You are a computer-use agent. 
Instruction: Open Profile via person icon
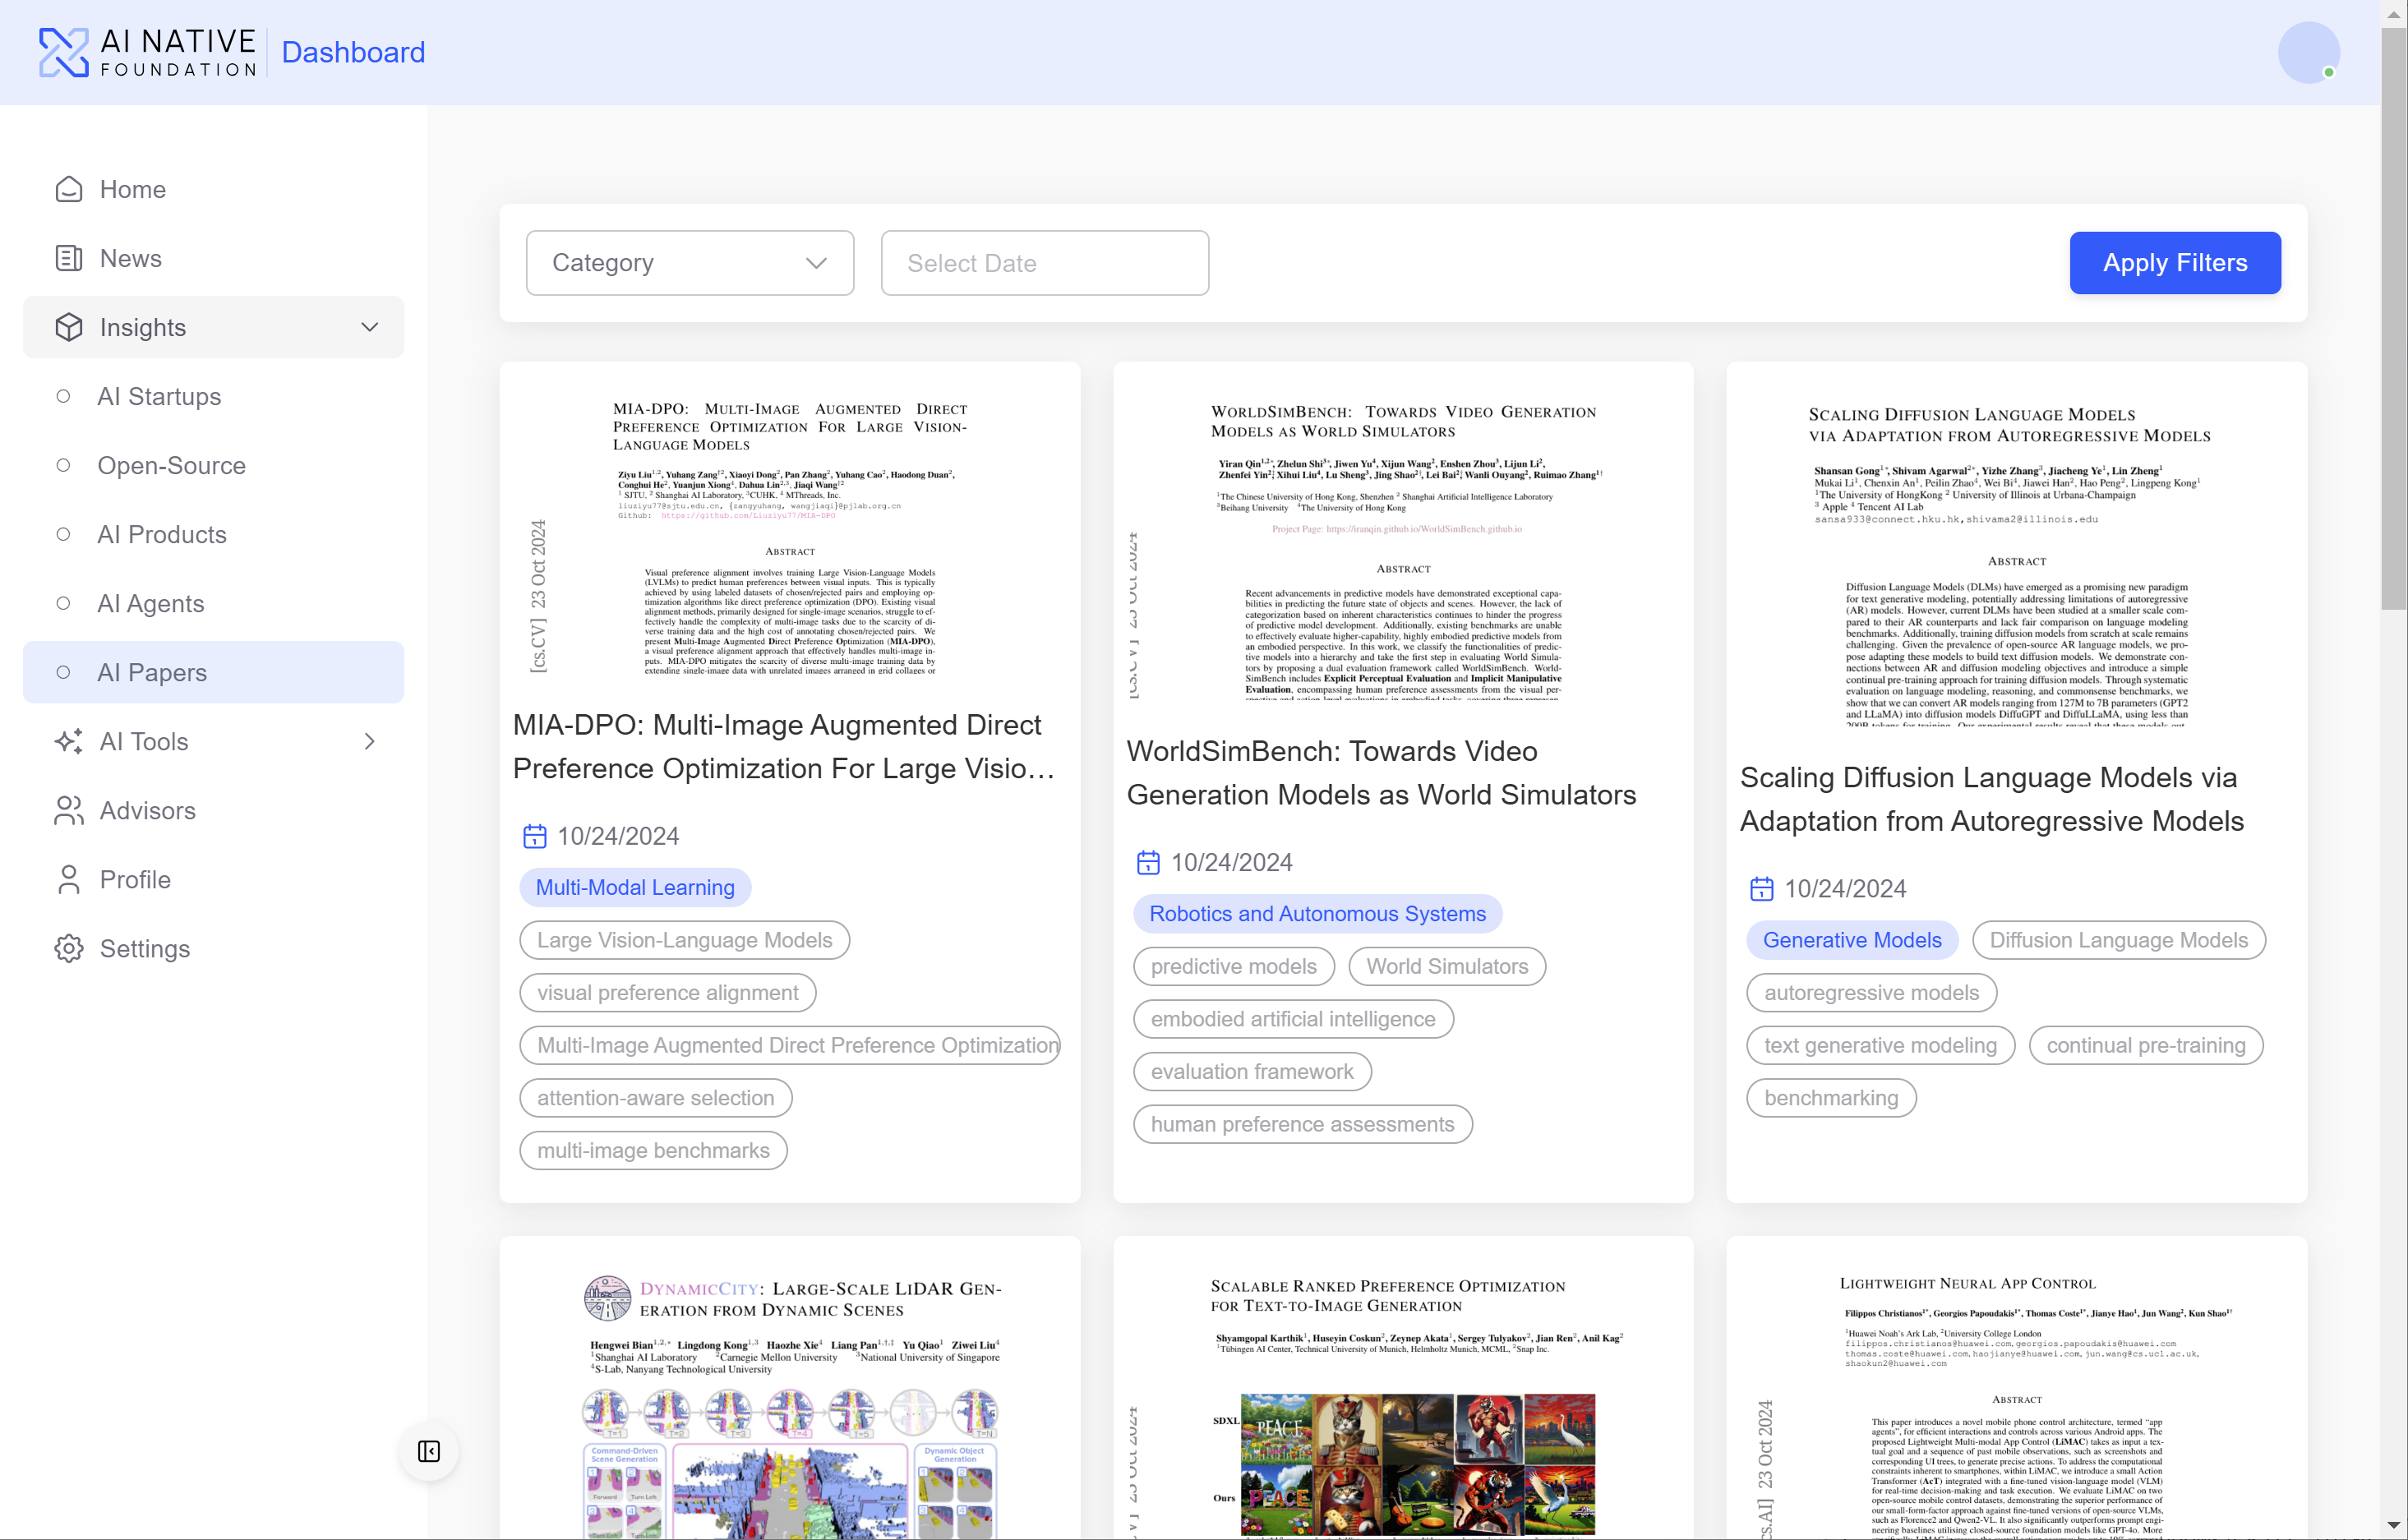point(68,879)
